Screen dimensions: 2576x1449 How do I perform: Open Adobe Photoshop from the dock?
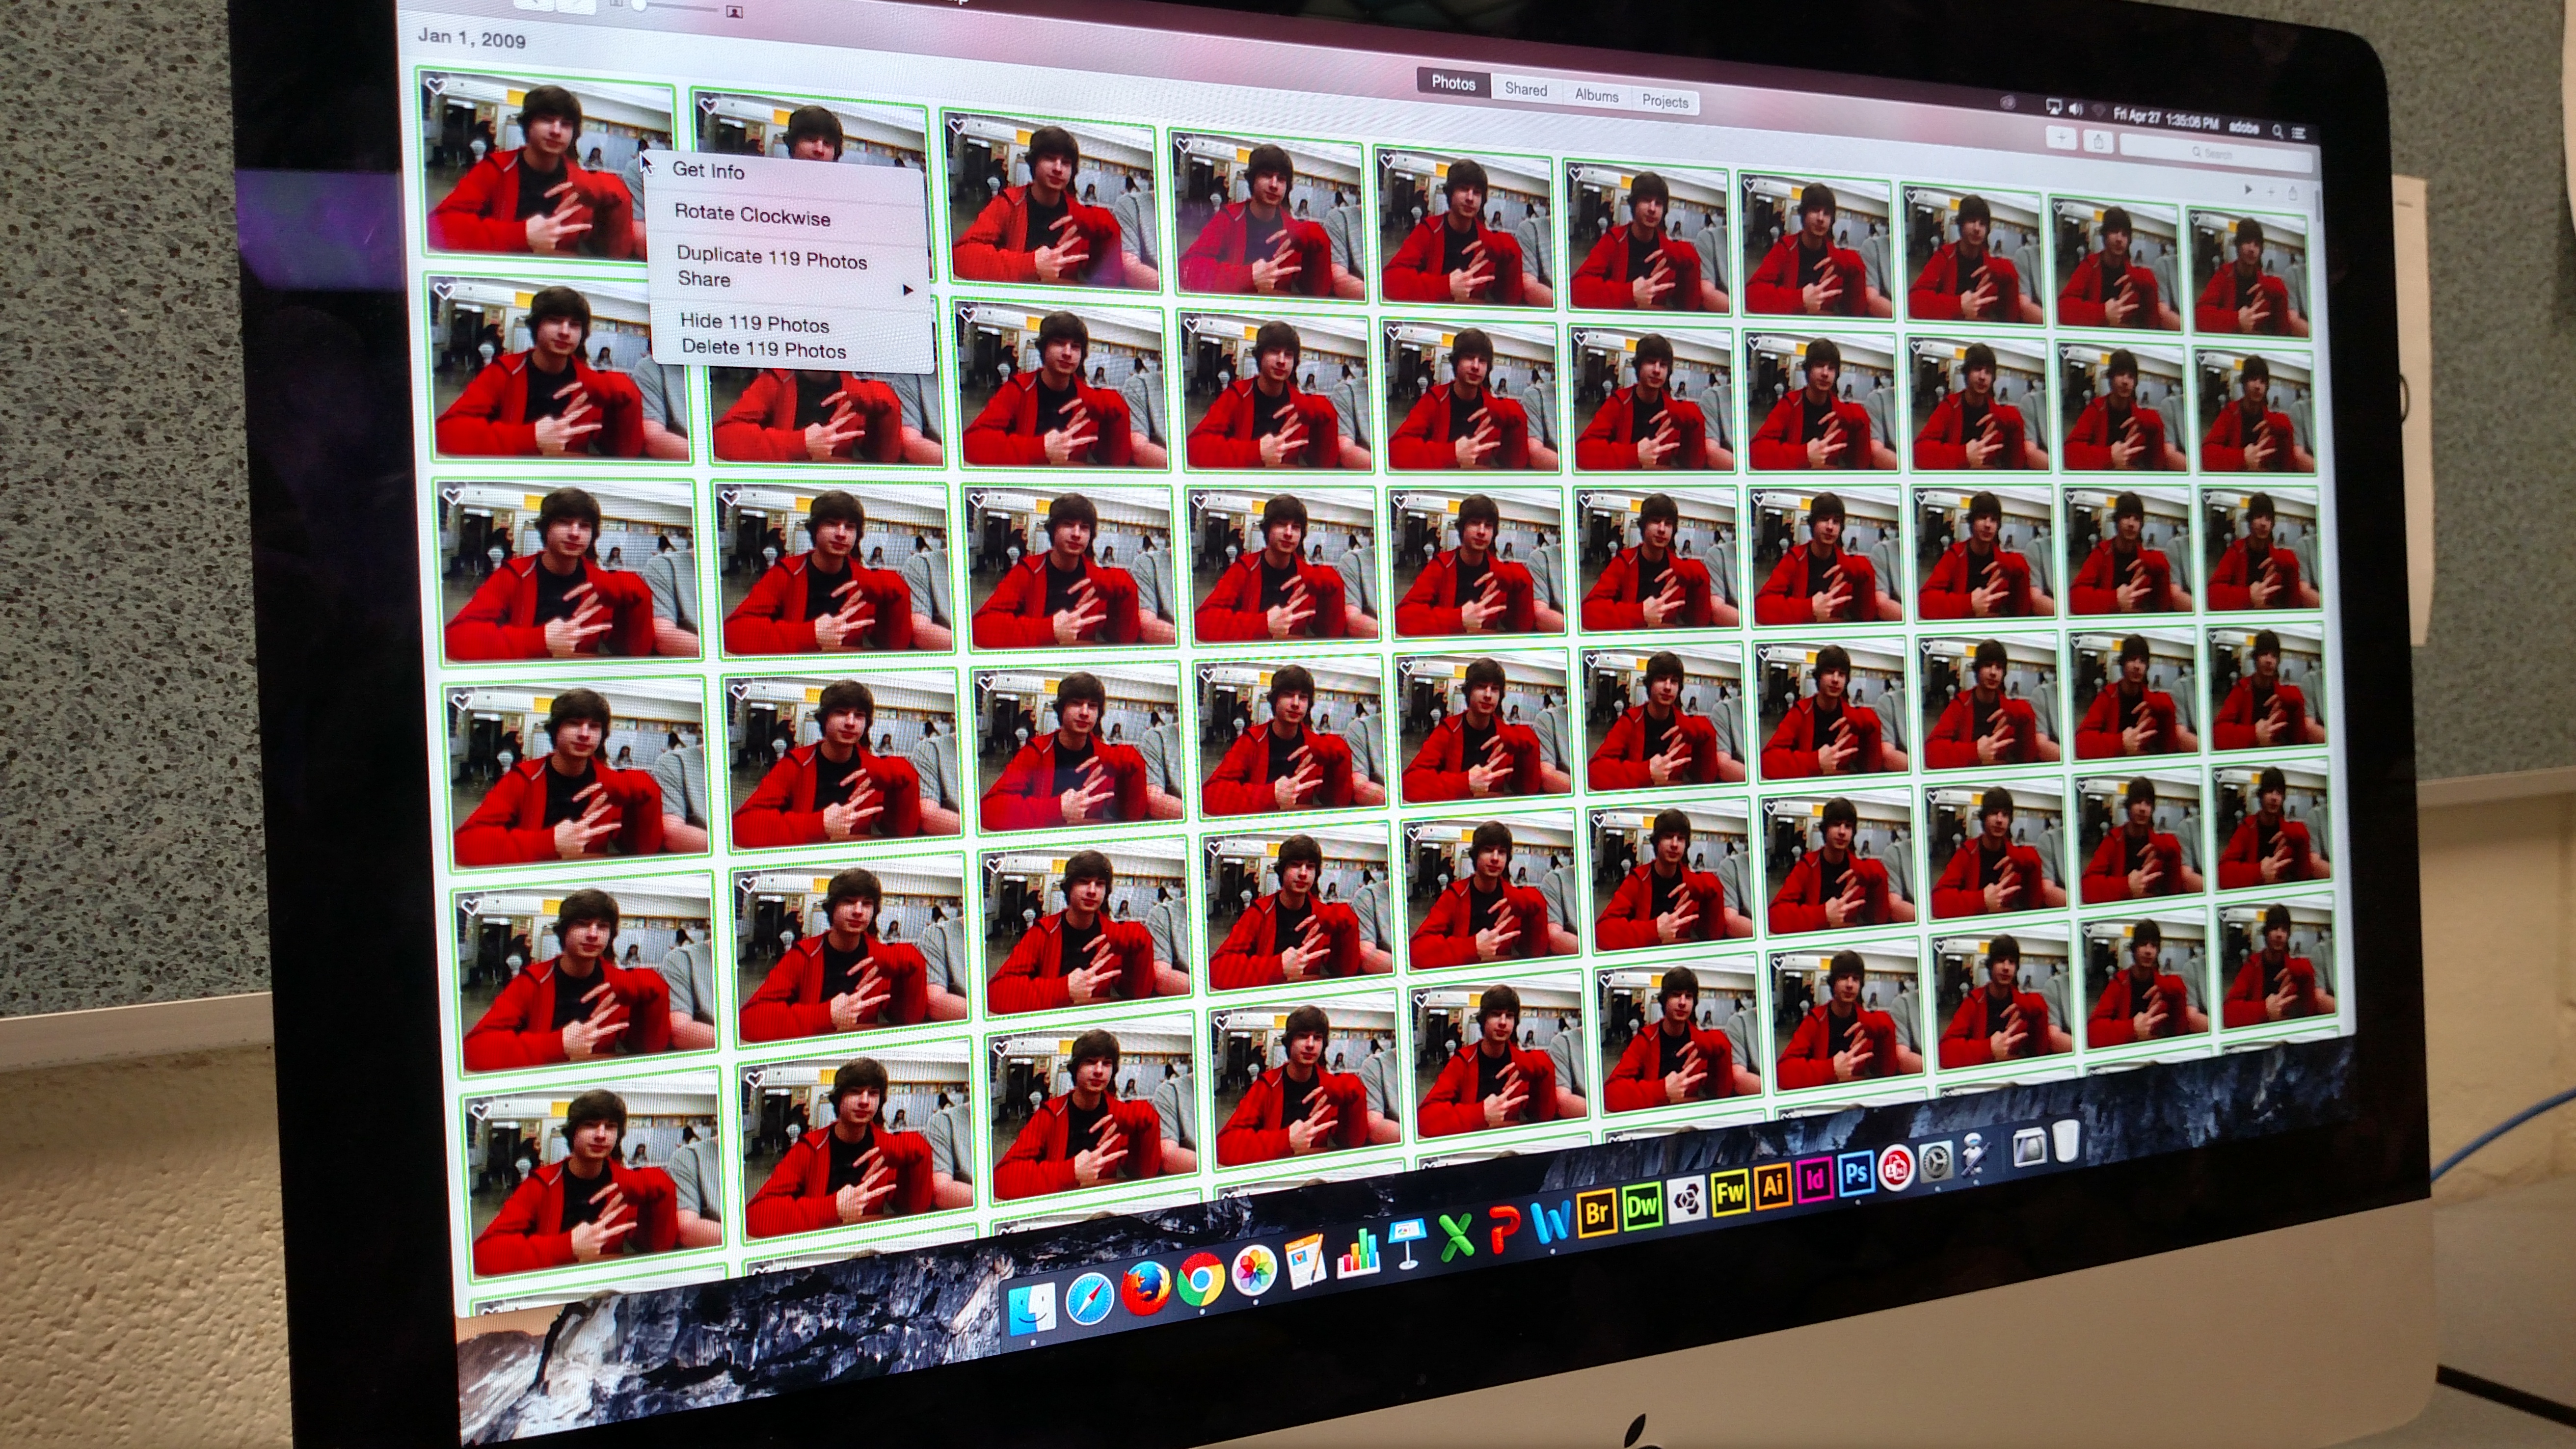(1856, 1173)
